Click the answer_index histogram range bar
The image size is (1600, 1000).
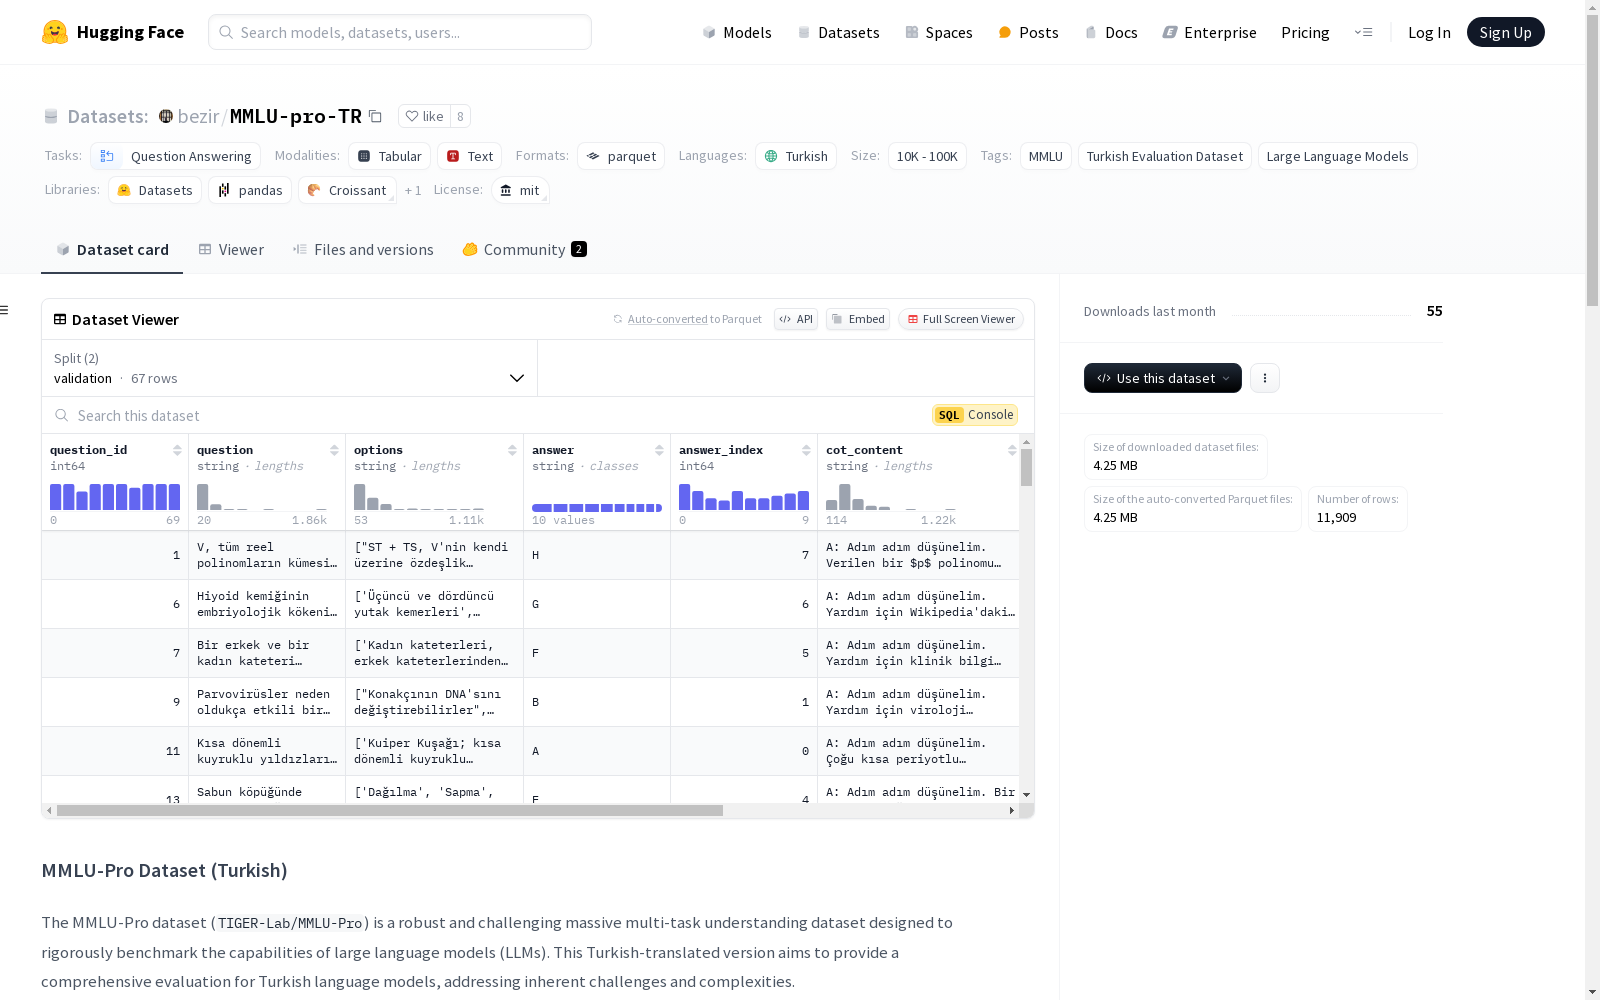[744, 497]
